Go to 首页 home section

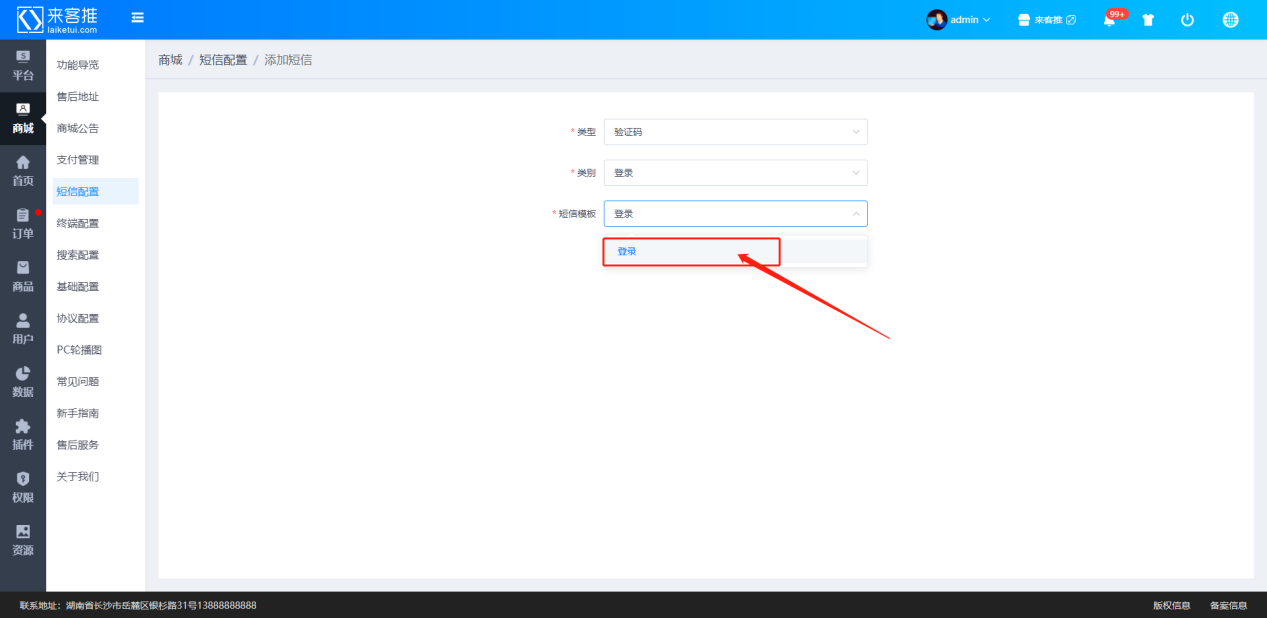[x=23, y=171]
